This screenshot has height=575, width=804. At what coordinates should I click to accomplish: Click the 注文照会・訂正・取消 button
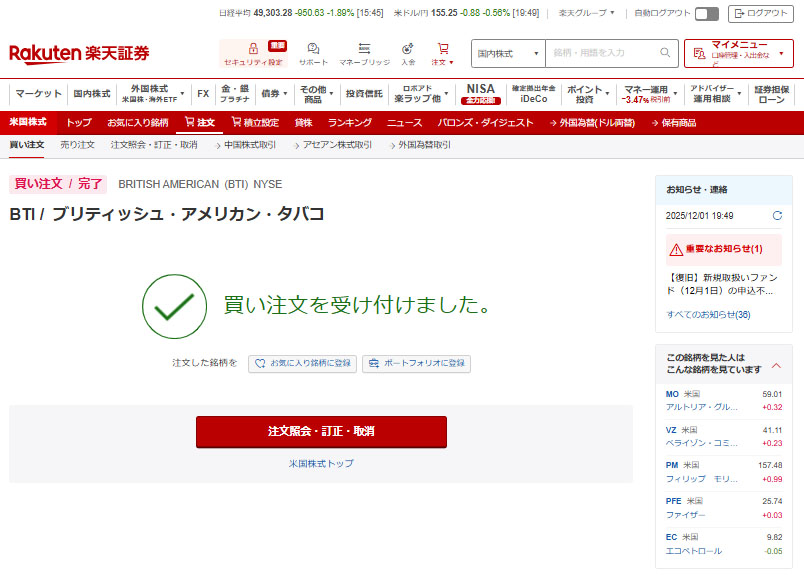tap(321, 431)
